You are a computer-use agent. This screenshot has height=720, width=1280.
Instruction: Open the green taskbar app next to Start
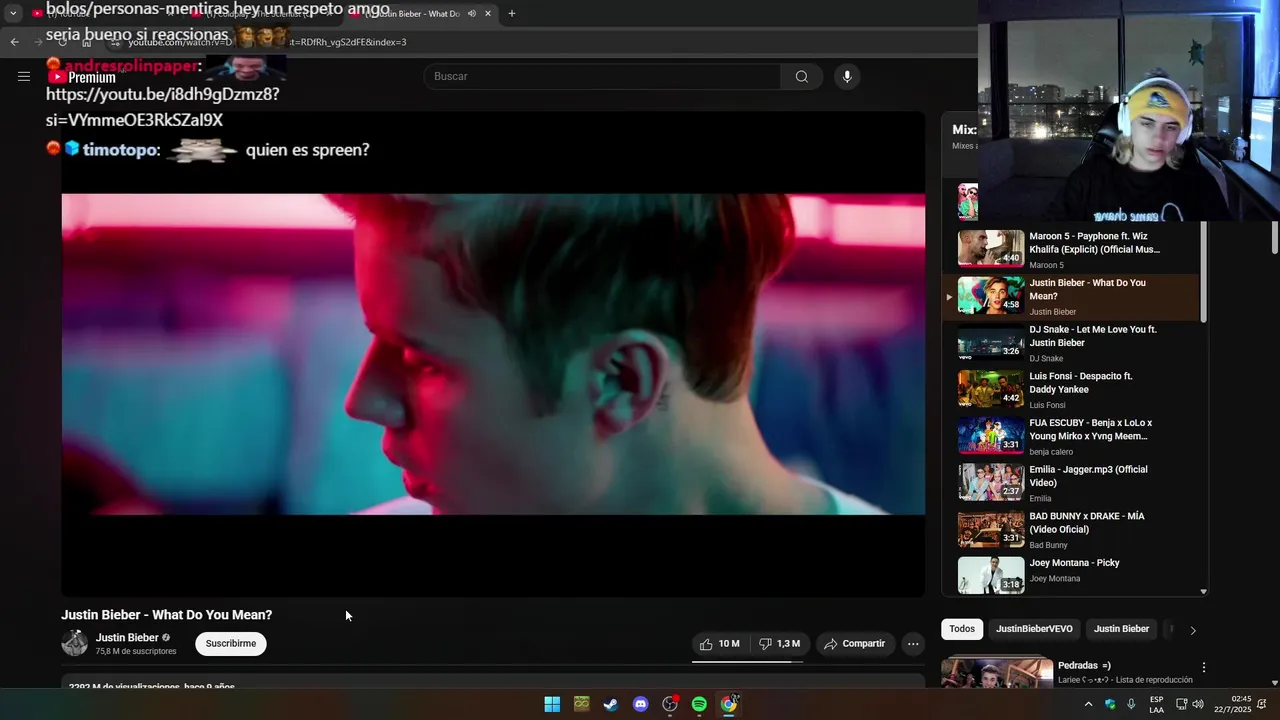581,704
